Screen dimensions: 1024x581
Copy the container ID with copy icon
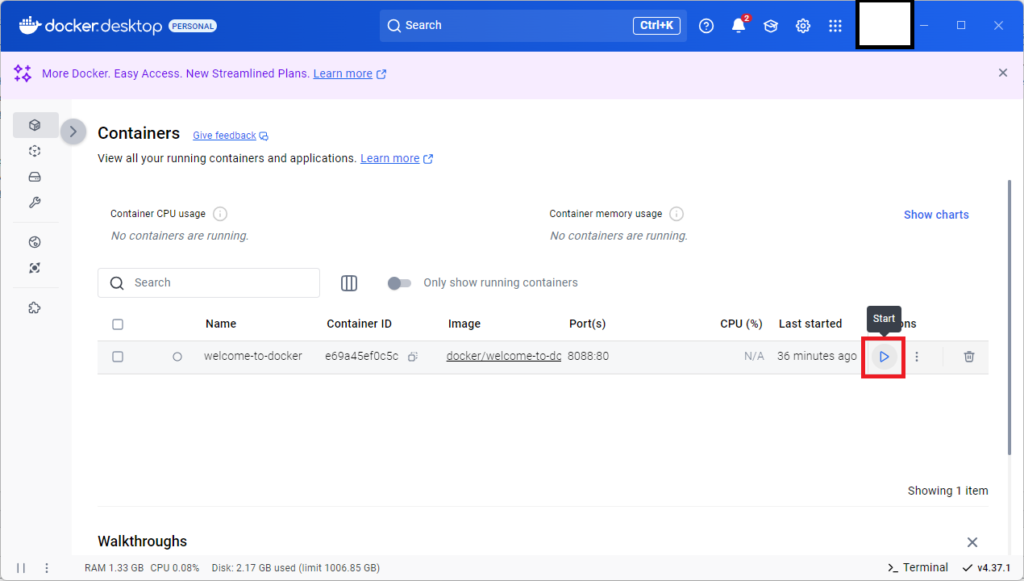coord(413,357)
